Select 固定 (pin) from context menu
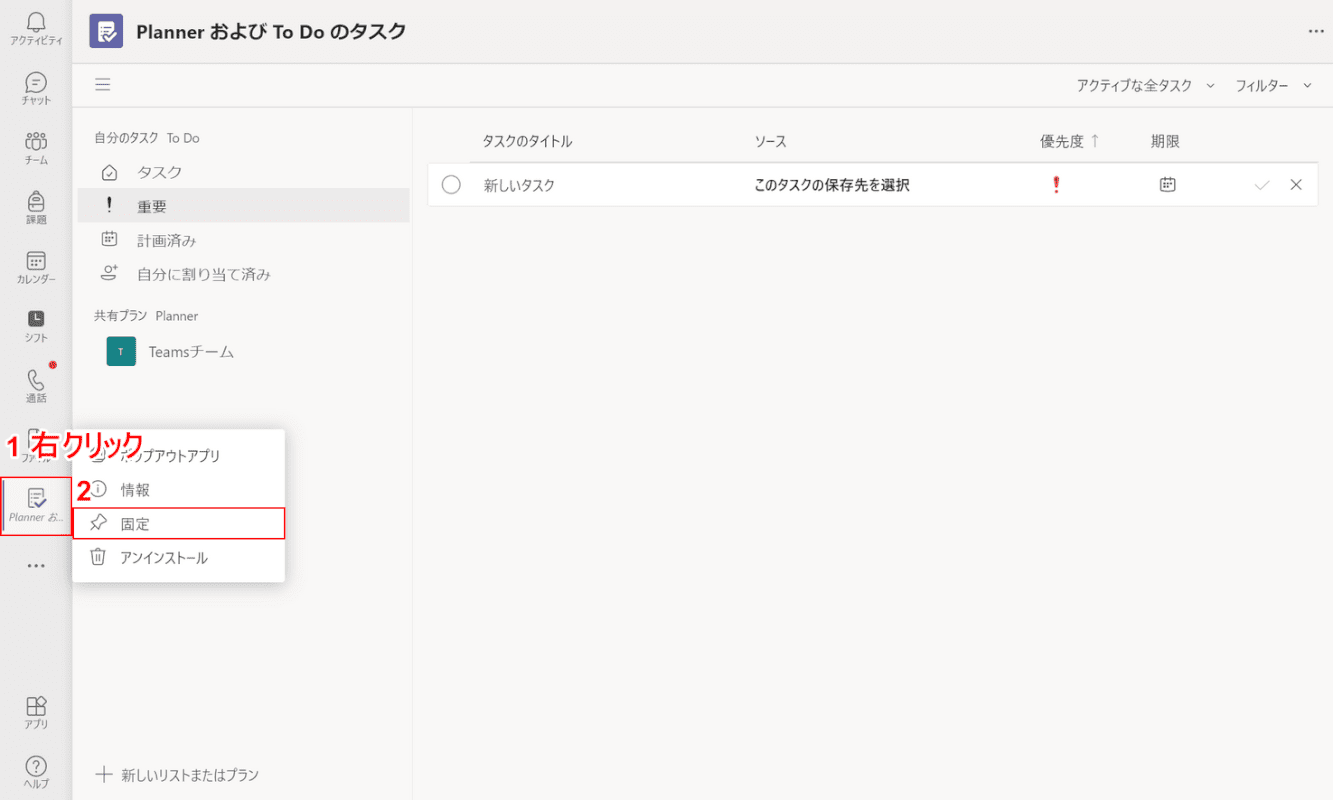The height and width of the screenshot is (800, 1333). click(x=179, y=524)
